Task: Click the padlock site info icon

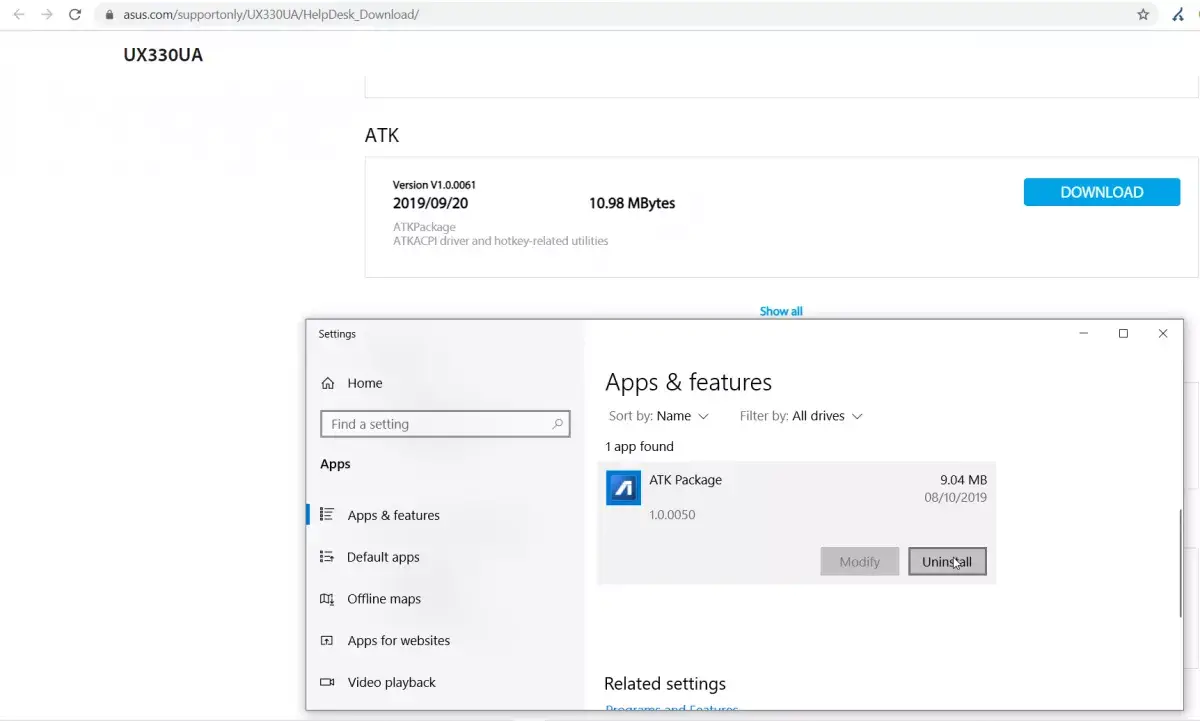Action: [x=110, y=15]
